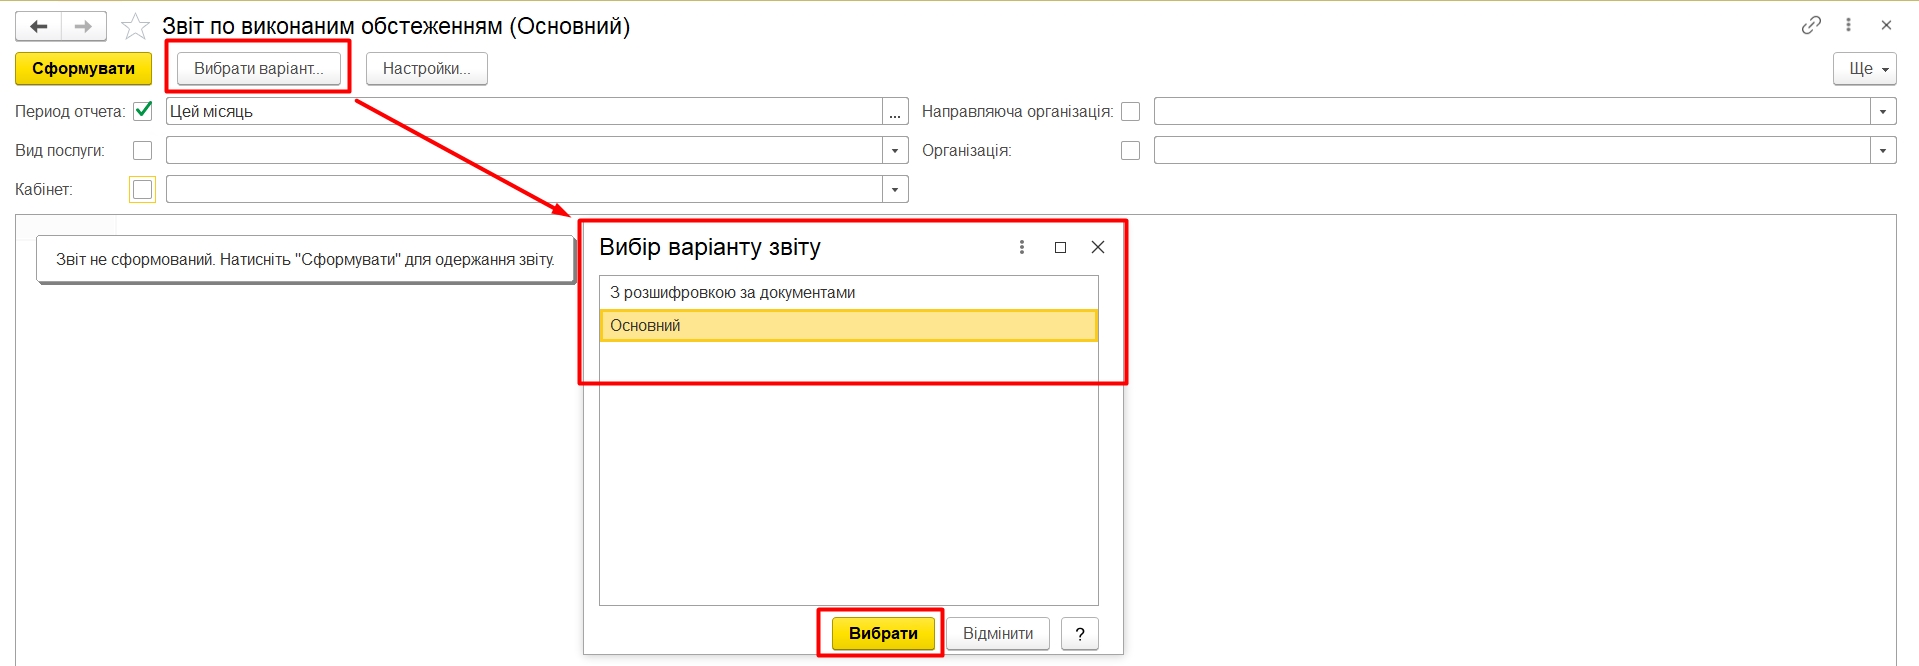
Task: Open three-dots menu in variant selection dialog
Action: tap(1021, 247)
